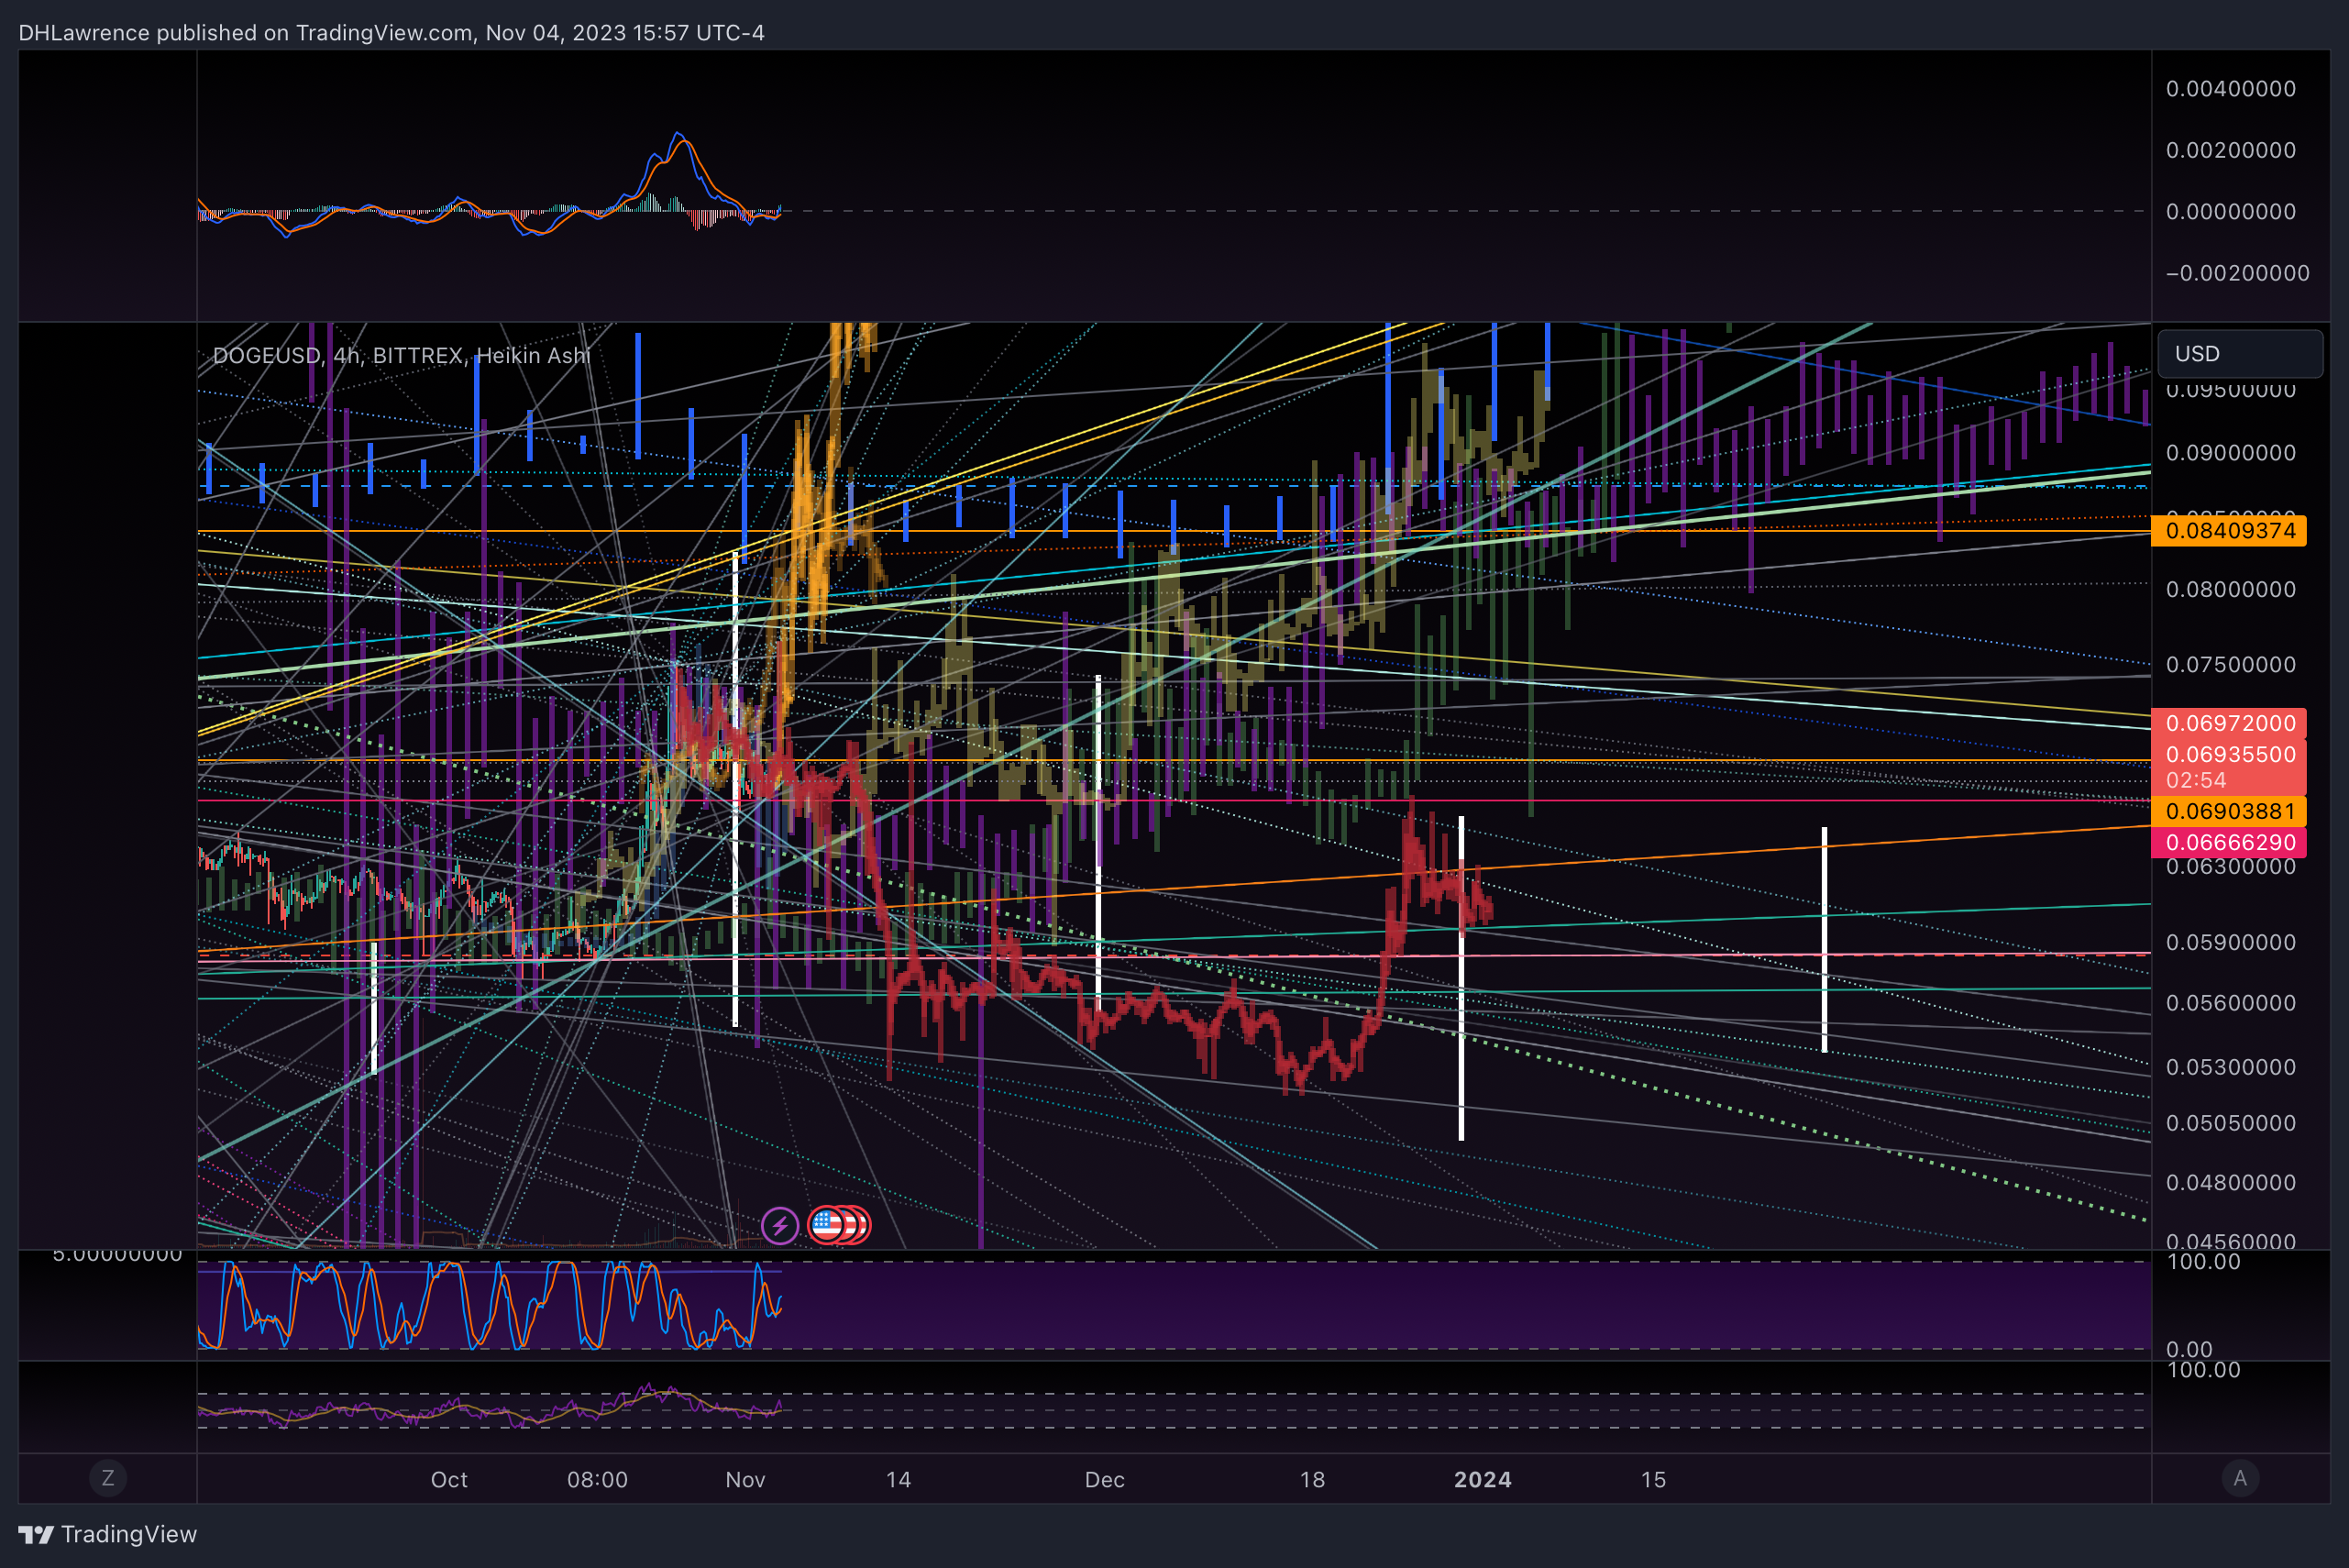Click the 18 date axis label
The height and width of the screenshot is (1568, 2349).
tap(1312, 1480)
